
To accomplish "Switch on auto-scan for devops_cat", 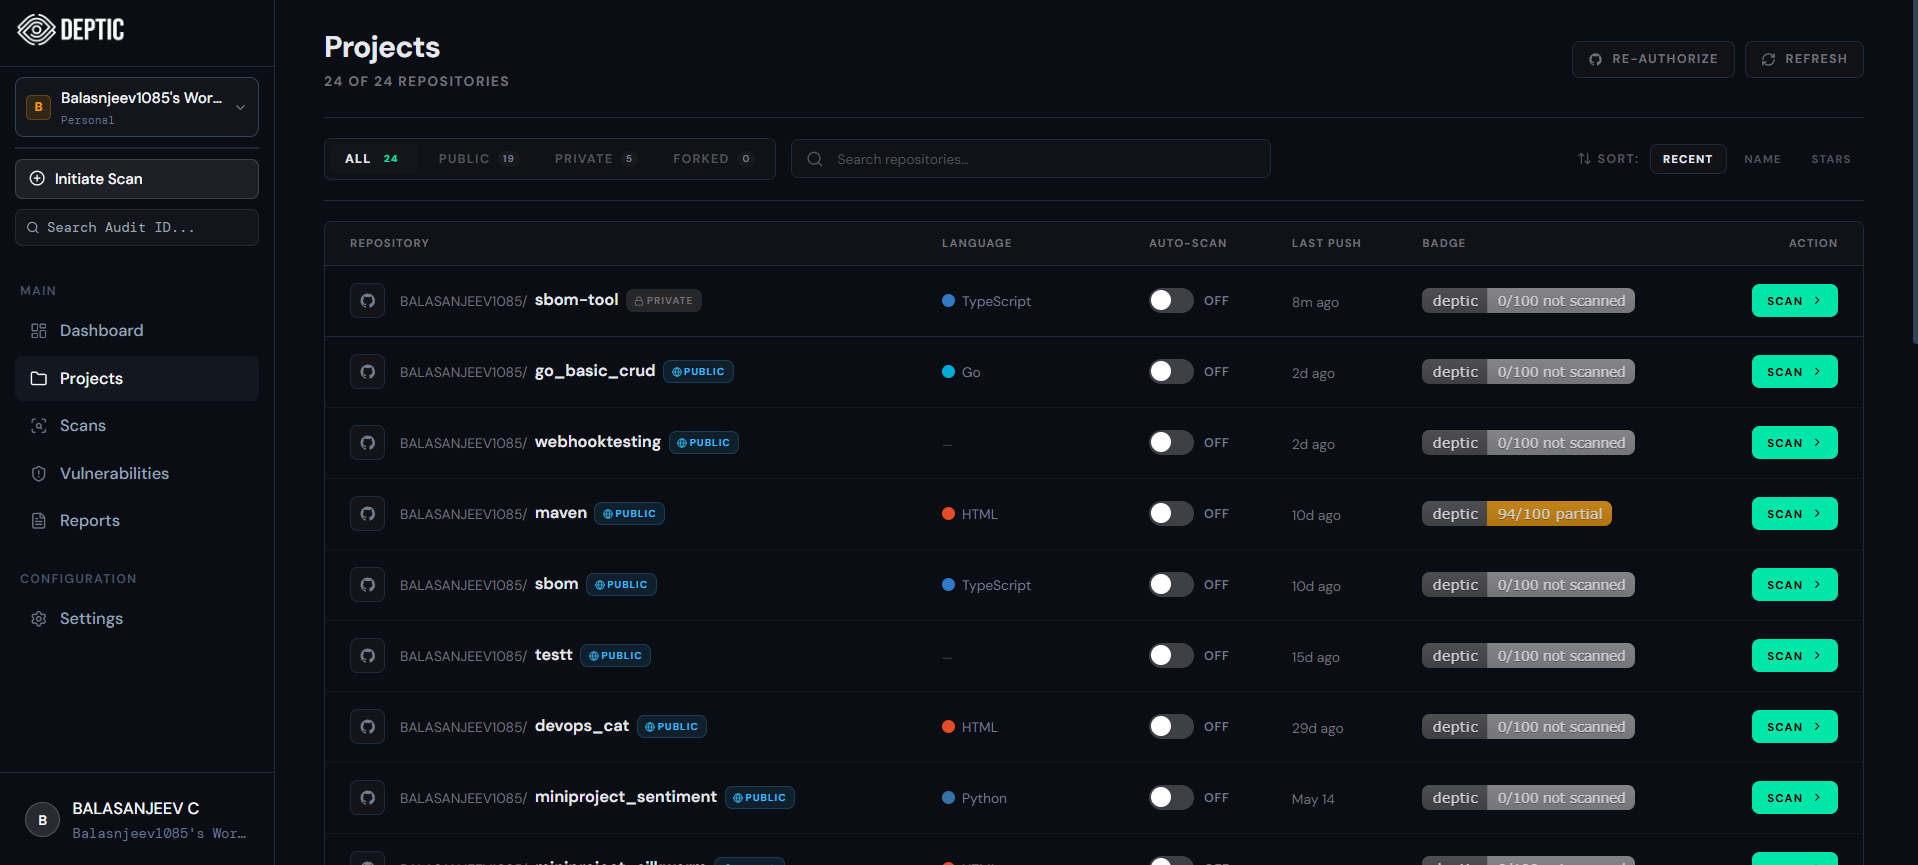I will (x=1171, y=727).
